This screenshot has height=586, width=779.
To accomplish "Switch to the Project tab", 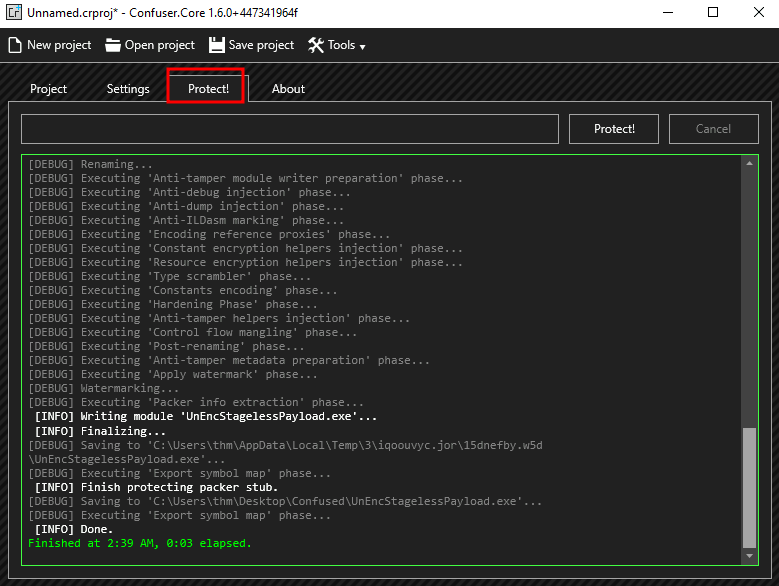I will point(48,89).
